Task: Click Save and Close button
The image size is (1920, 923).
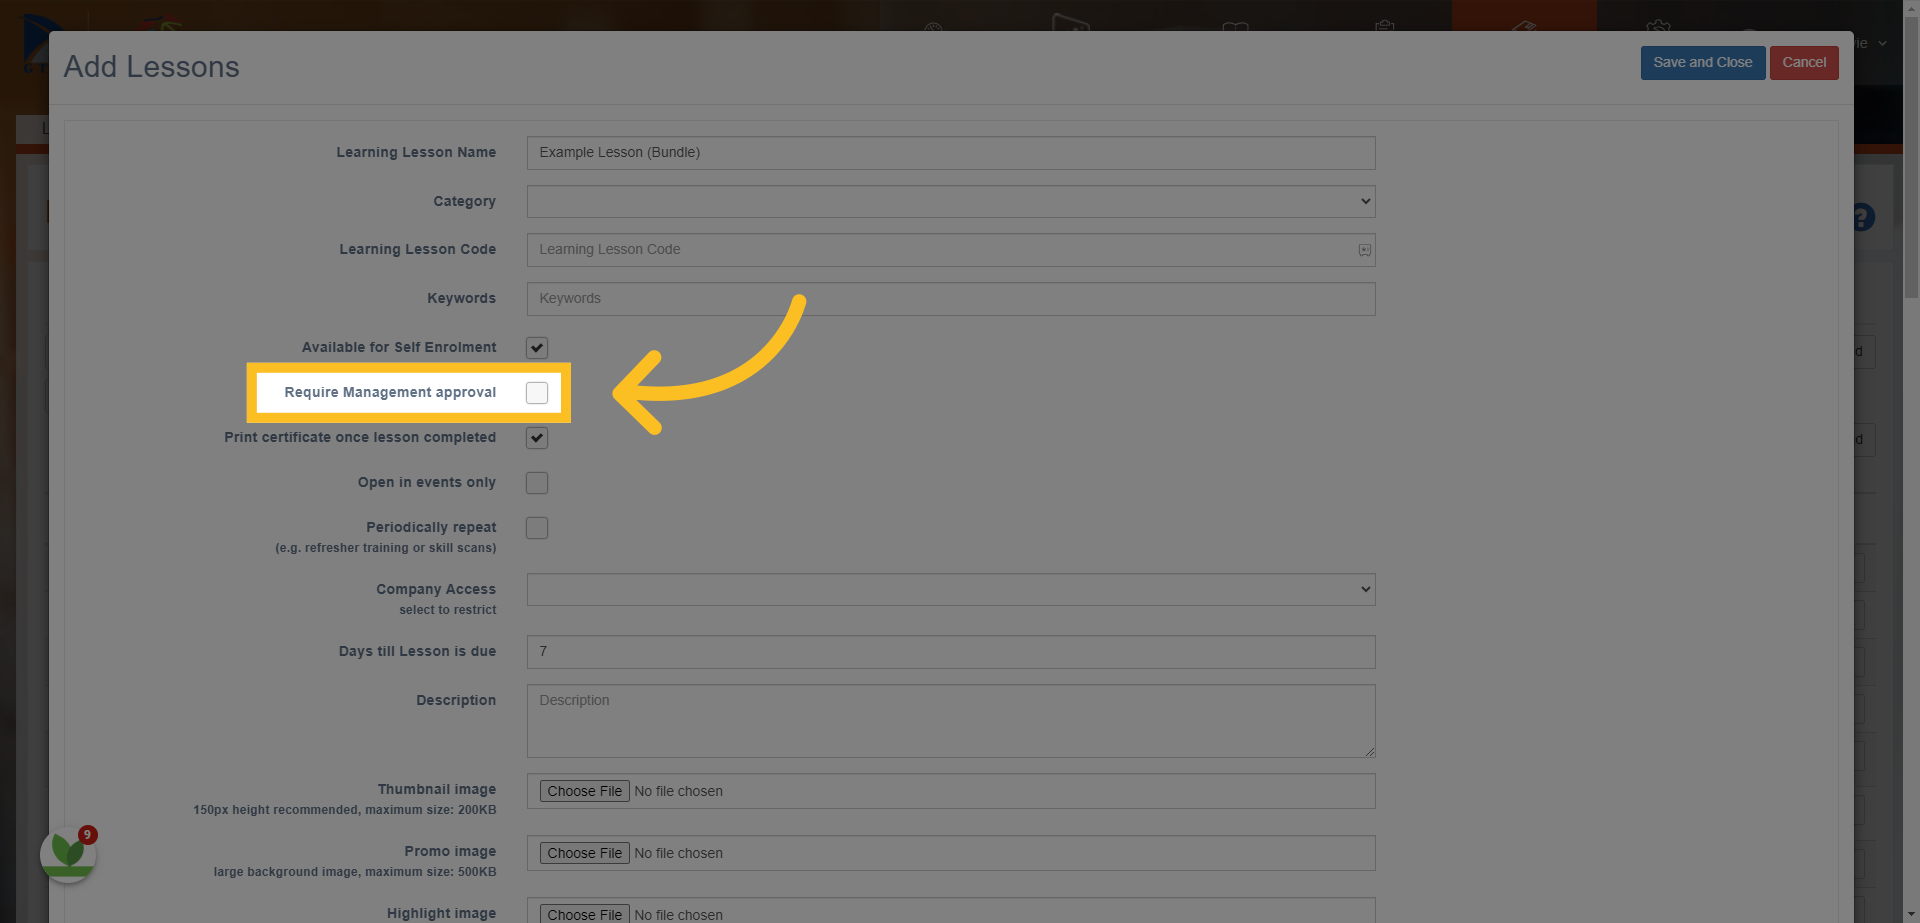Action: pyautogui.click(x=1702, y=63)
